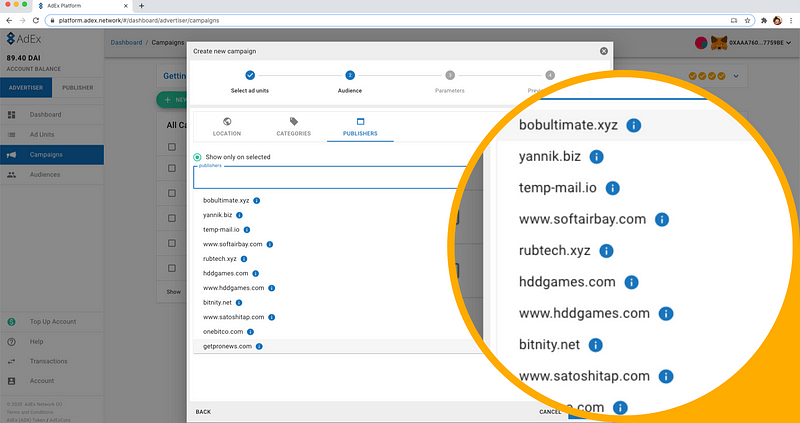Click Terms and Conditions footer link

click(x=30, y=412)
